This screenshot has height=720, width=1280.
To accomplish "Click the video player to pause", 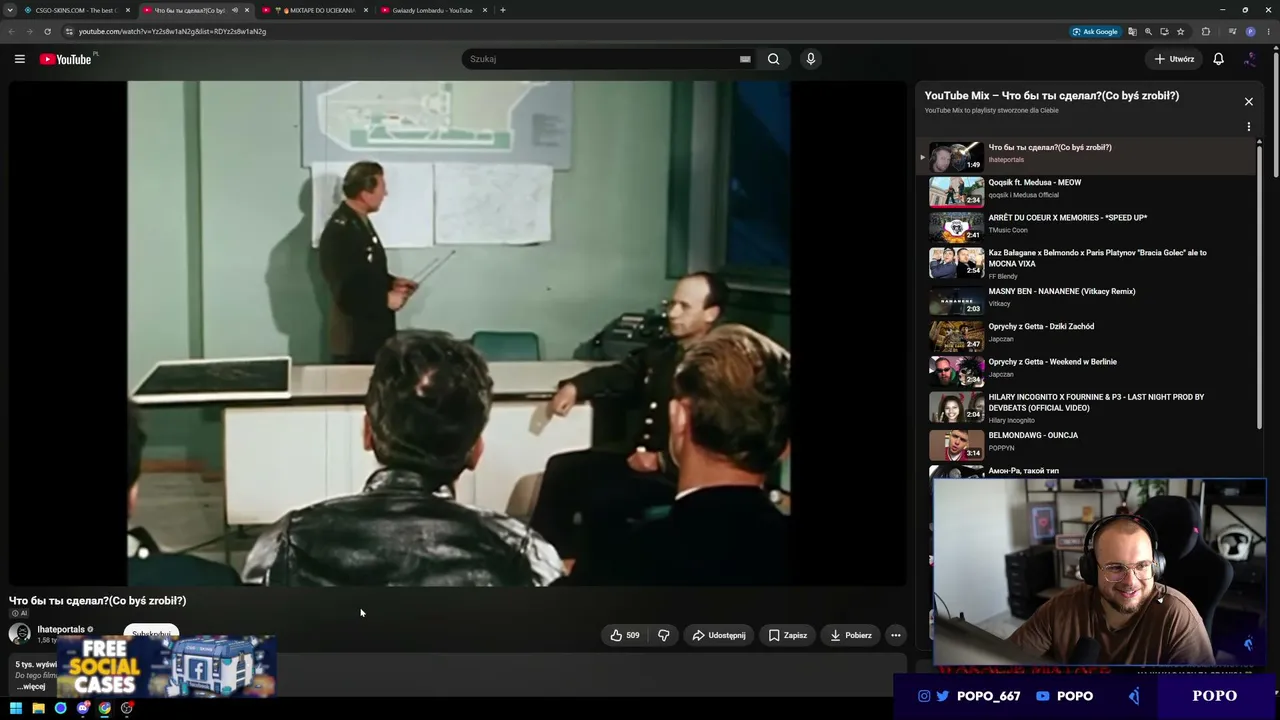I will pyautogui.click(x=458, y=333).
